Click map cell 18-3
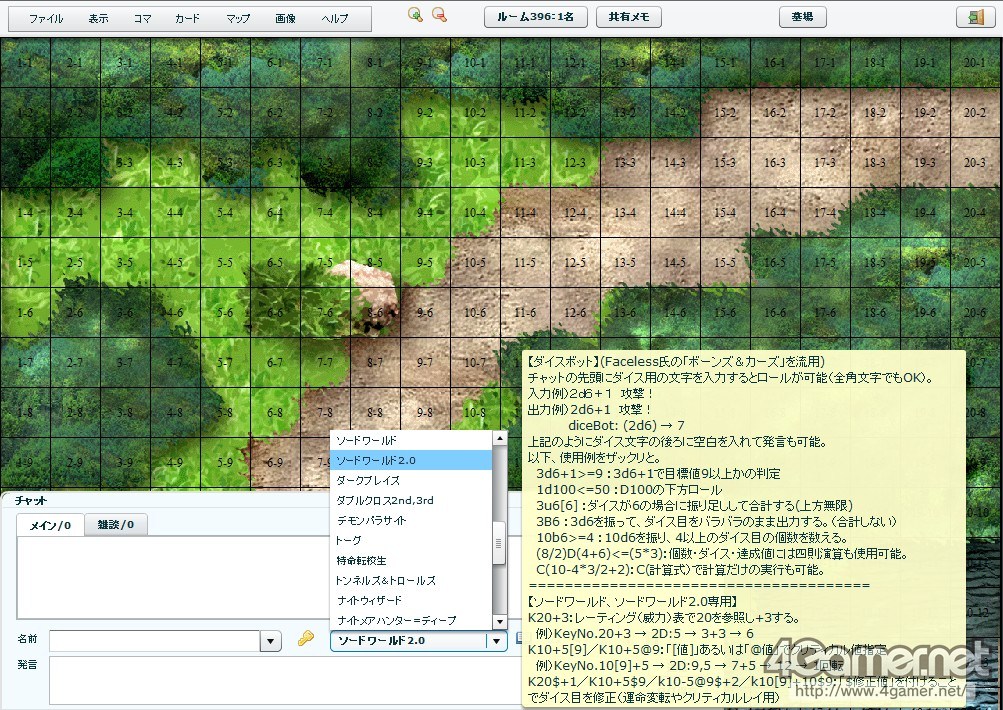The image size is (1003, 710). pyautogui.click(x=874, y=162)
